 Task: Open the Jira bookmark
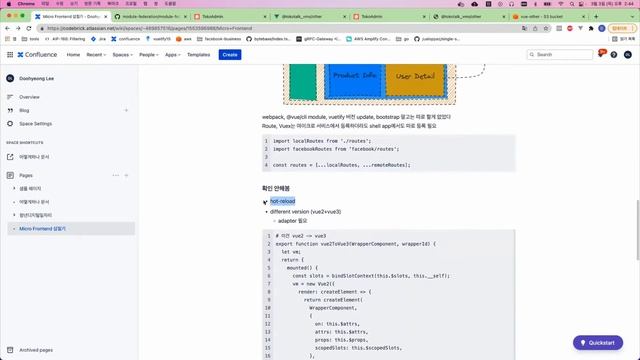click(98, 39)
